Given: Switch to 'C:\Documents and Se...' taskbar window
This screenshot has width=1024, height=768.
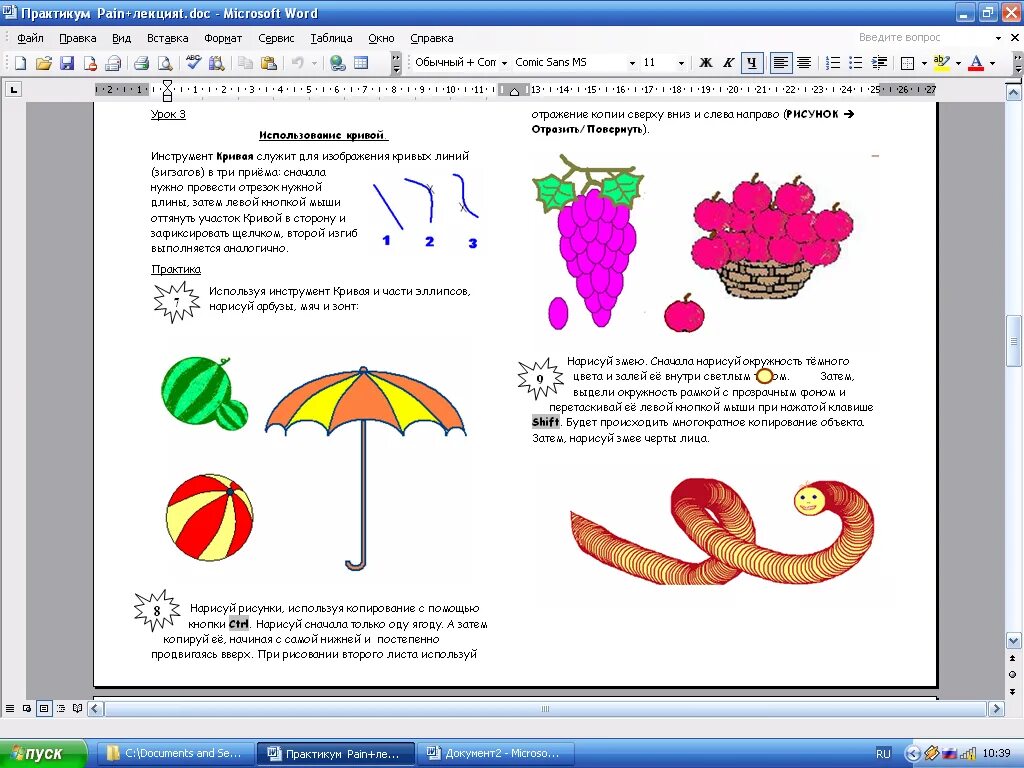Looking at the screenshot, I should (x=175, y=753).
